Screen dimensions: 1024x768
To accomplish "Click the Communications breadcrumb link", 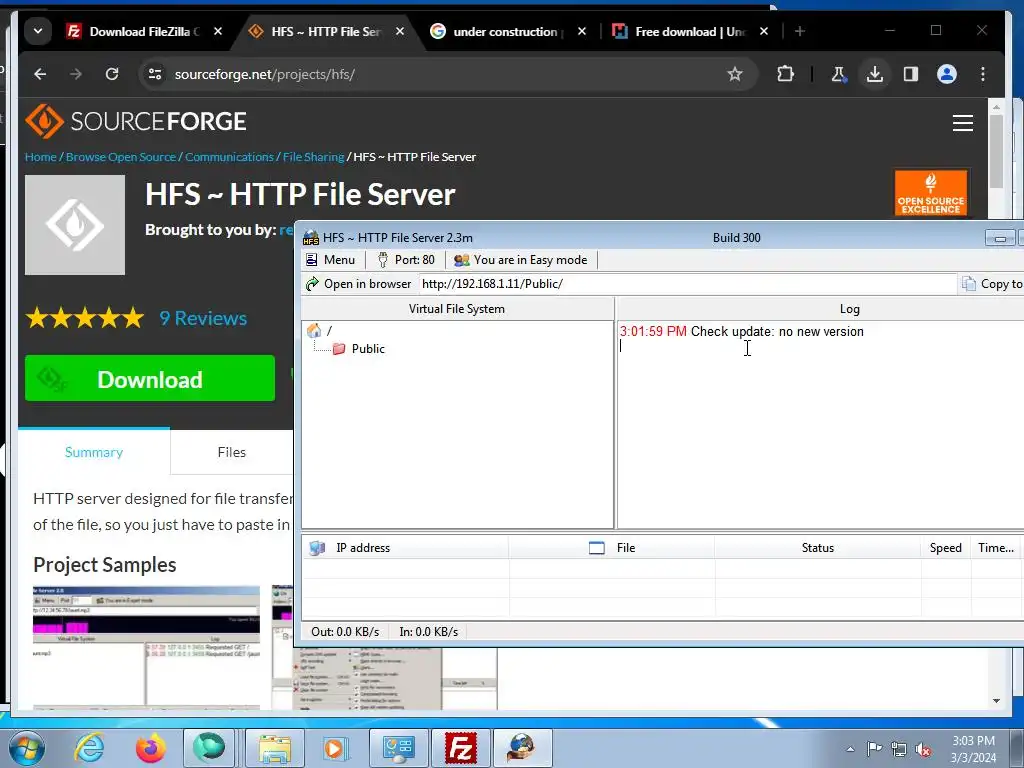I will 229,157.
